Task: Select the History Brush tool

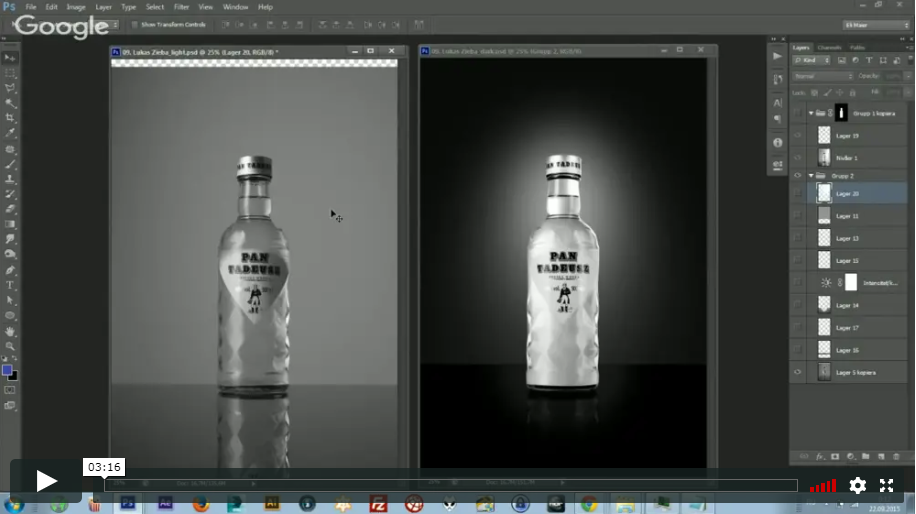Action: pos(10,194)
